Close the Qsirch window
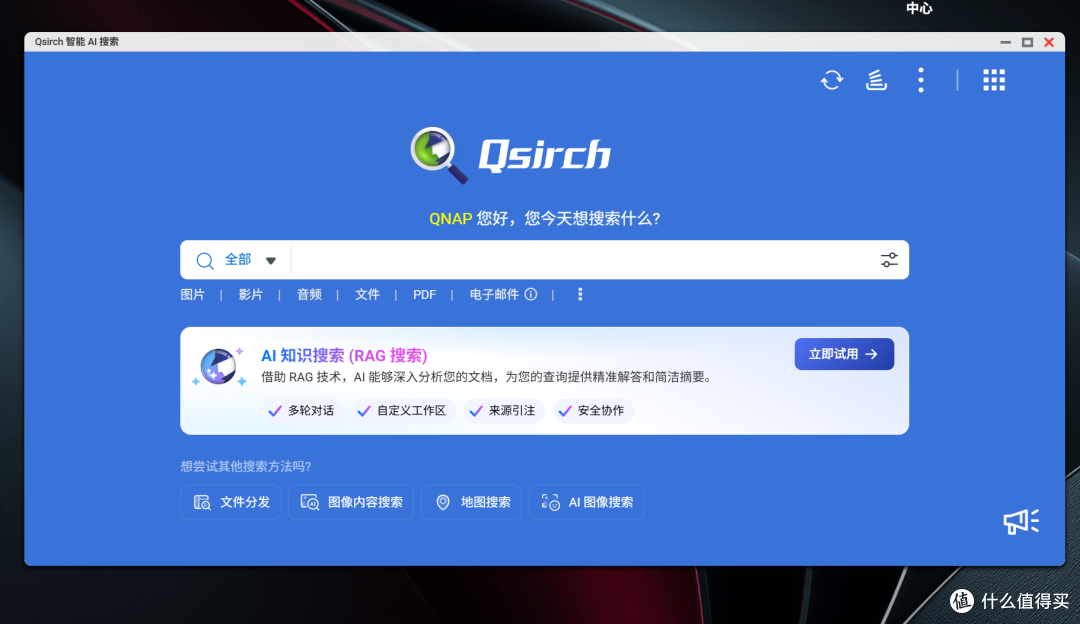The height and width of the screenshot is (624, 1080). click(x=1049, y=42)
